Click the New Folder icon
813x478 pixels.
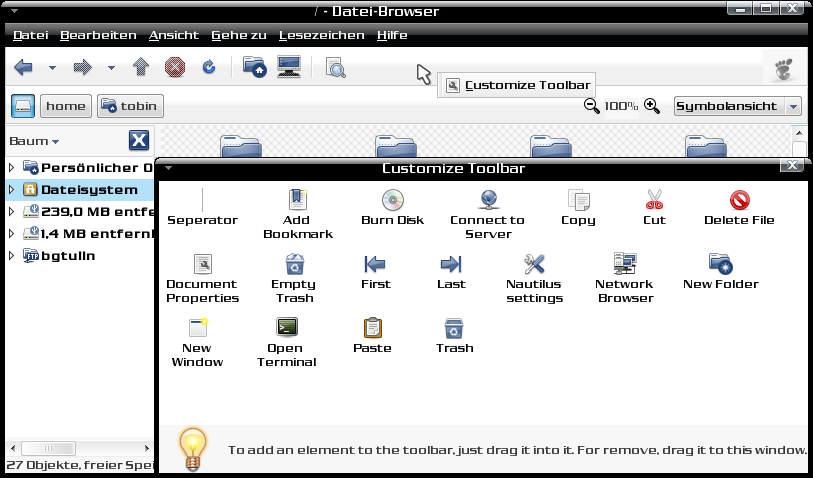(x=720, y=264)
